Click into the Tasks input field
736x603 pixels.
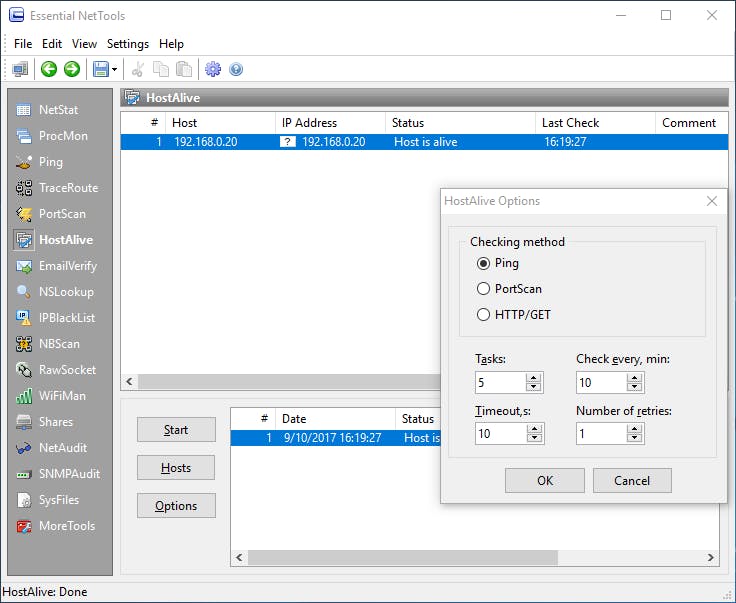(500, 382)
